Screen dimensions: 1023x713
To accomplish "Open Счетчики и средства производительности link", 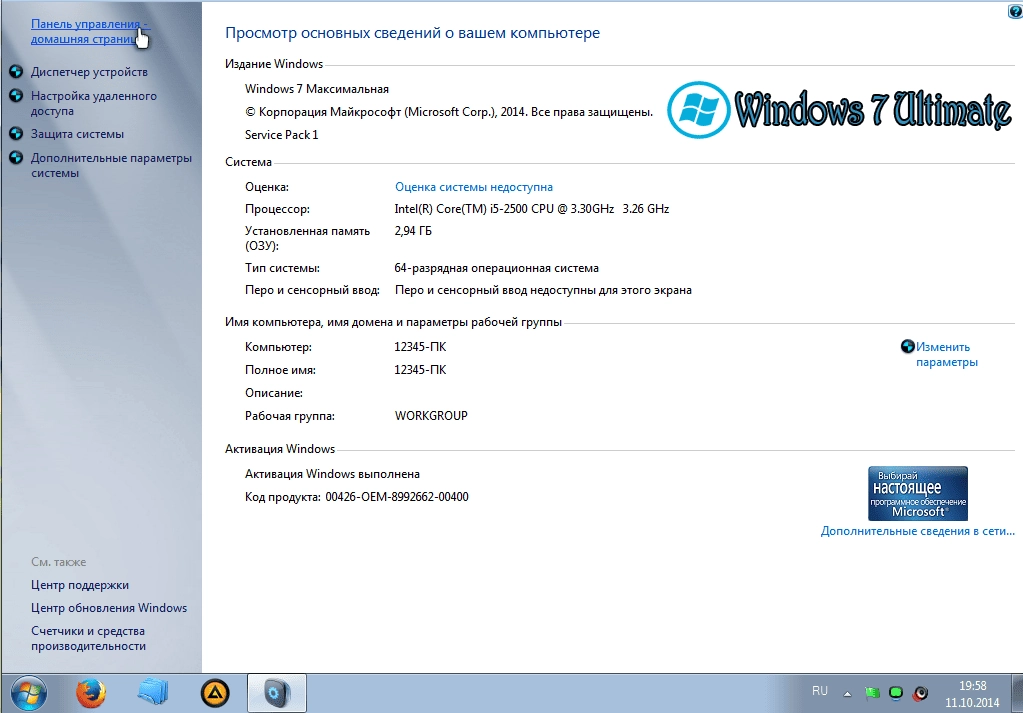I will pos(88,638).
